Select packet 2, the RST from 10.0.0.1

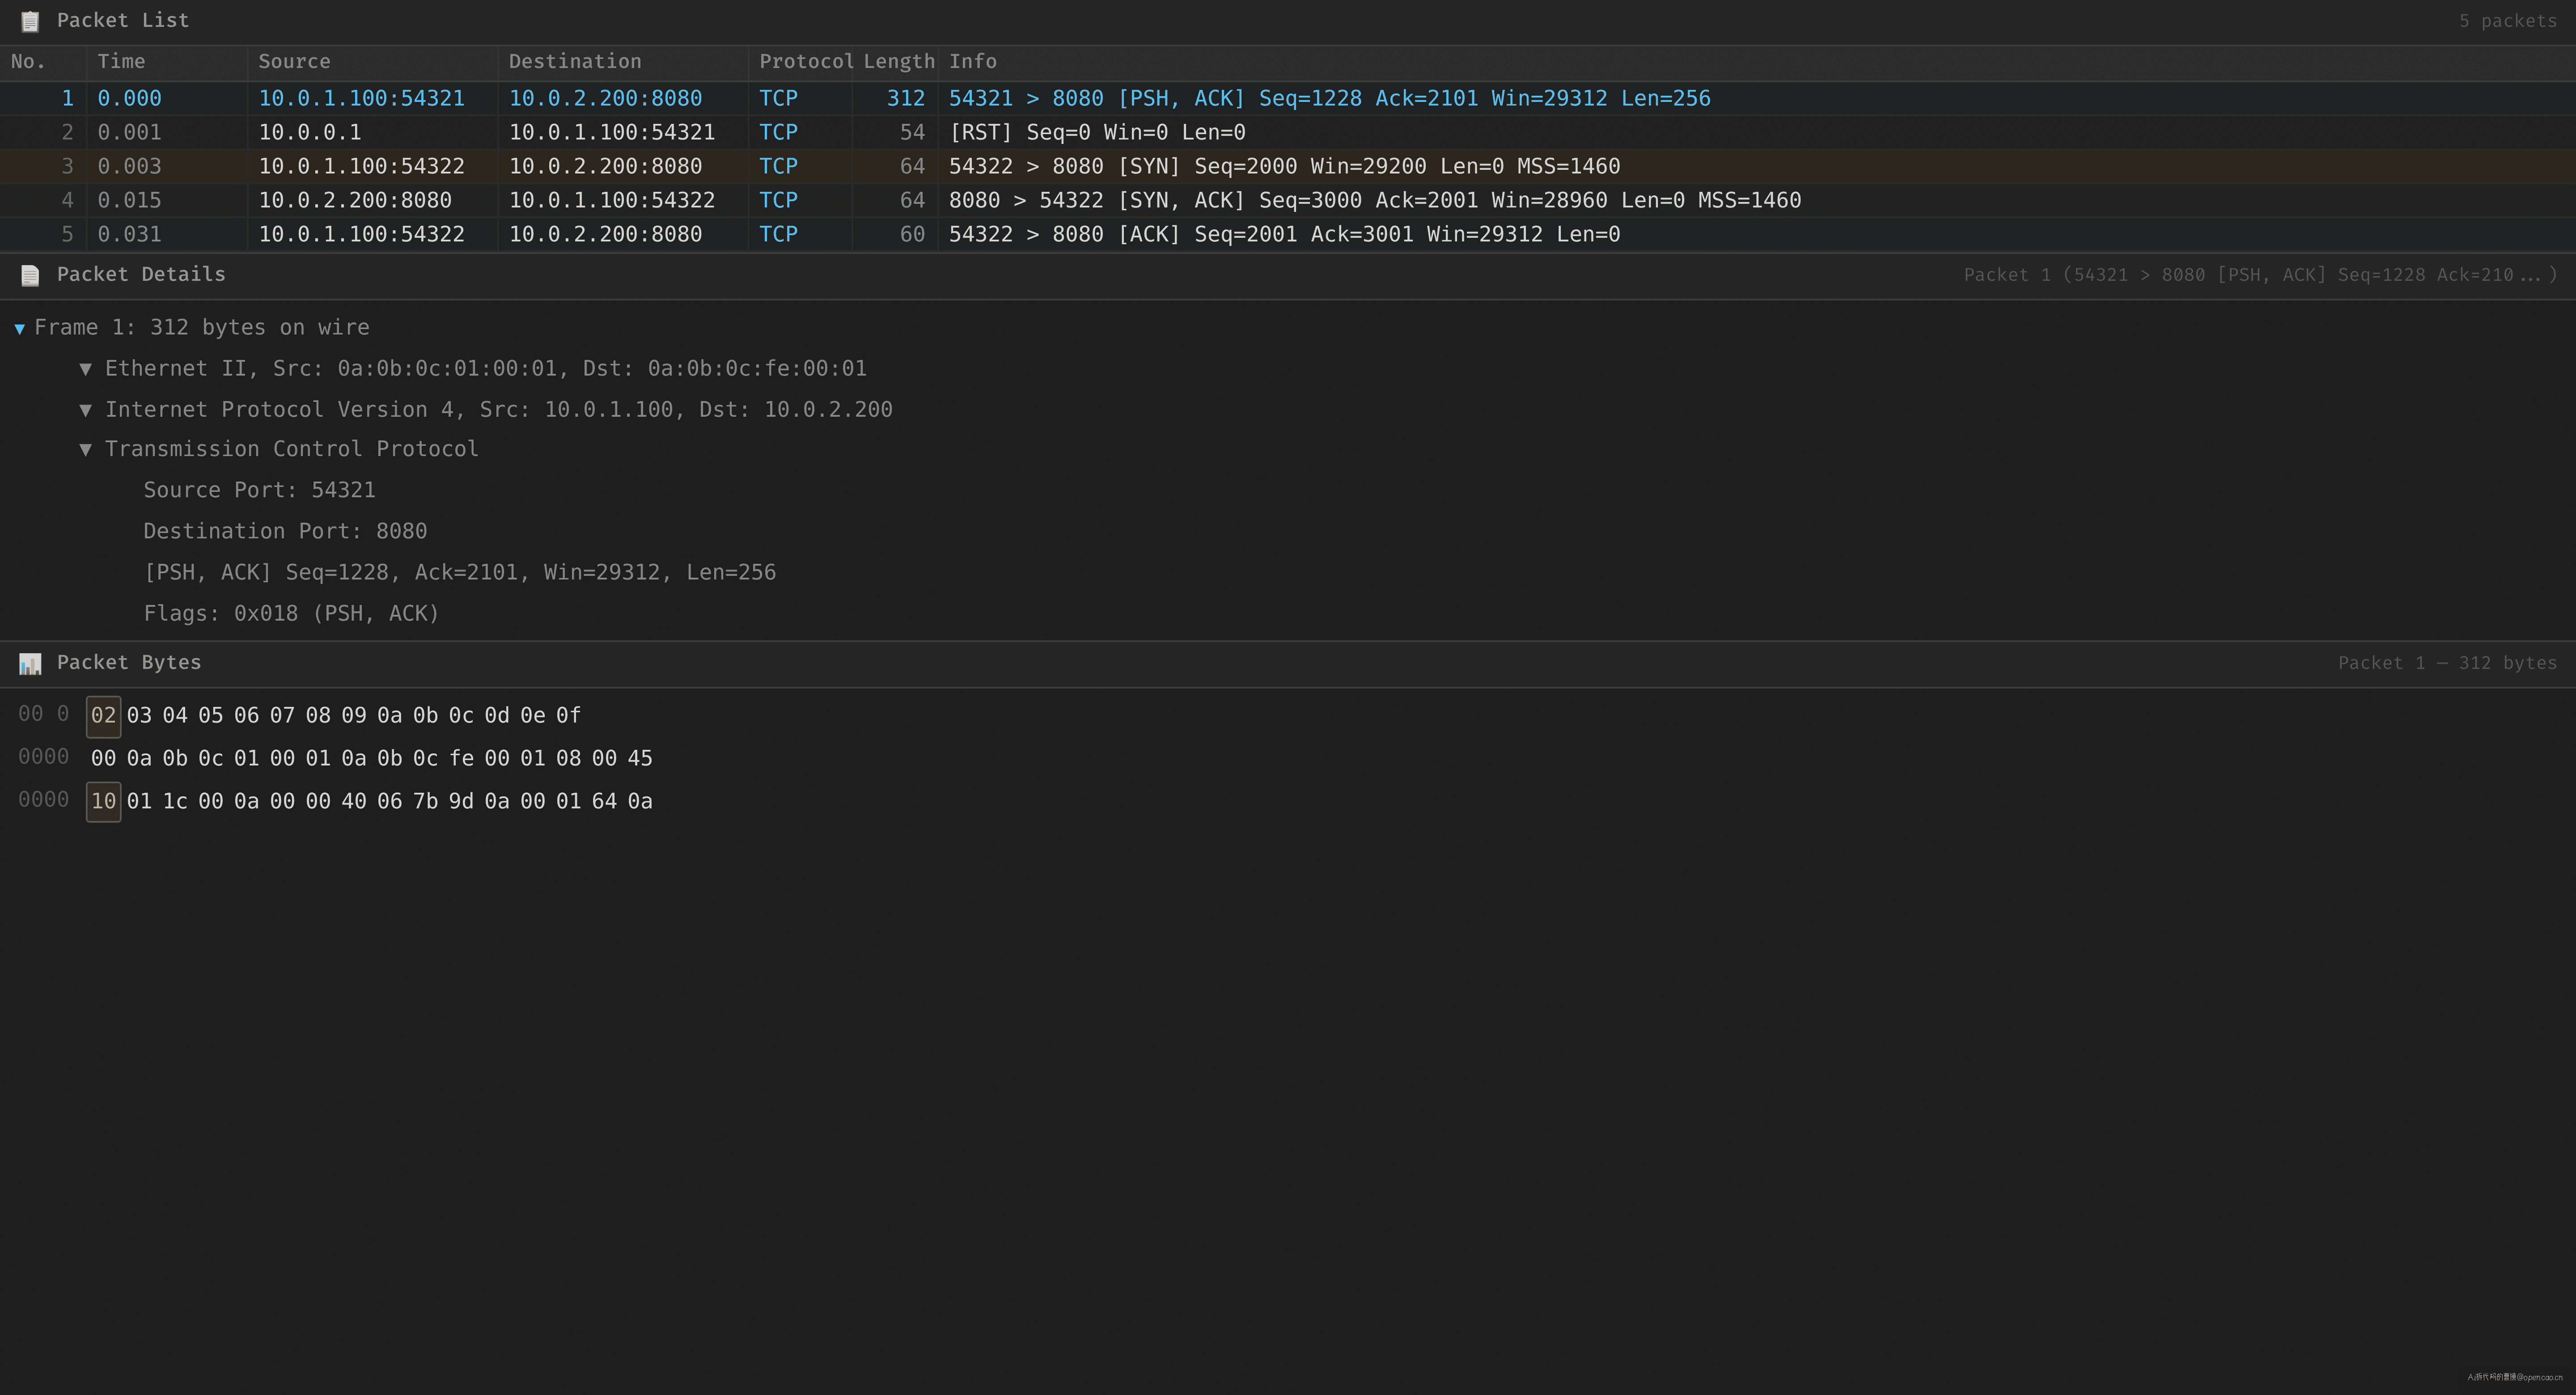tap(1288, 132)
